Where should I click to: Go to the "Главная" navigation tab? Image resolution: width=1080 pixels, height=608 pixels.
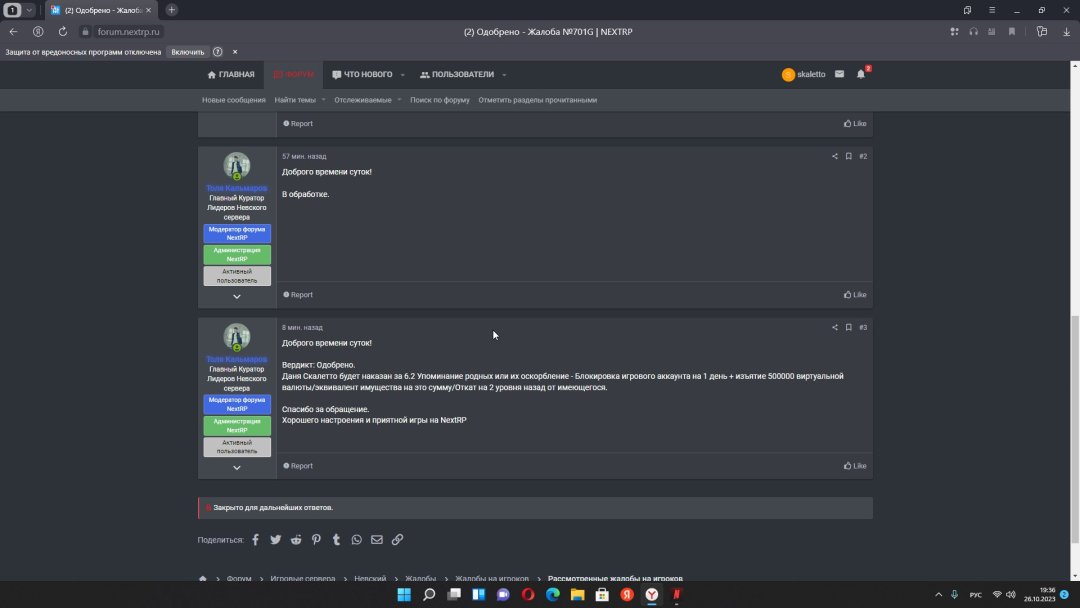tap(231, 75)
